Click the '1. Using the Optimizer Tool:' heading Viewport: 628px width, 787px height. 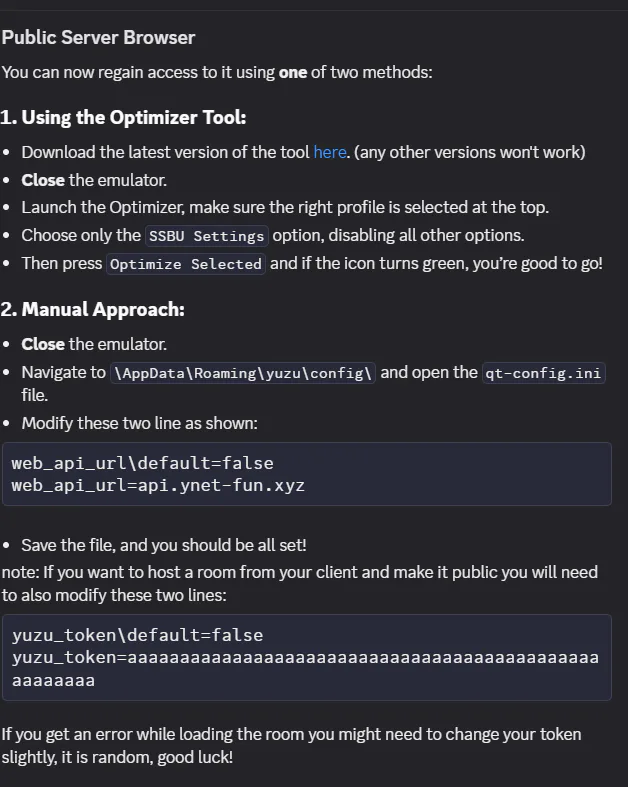(123, 117)
